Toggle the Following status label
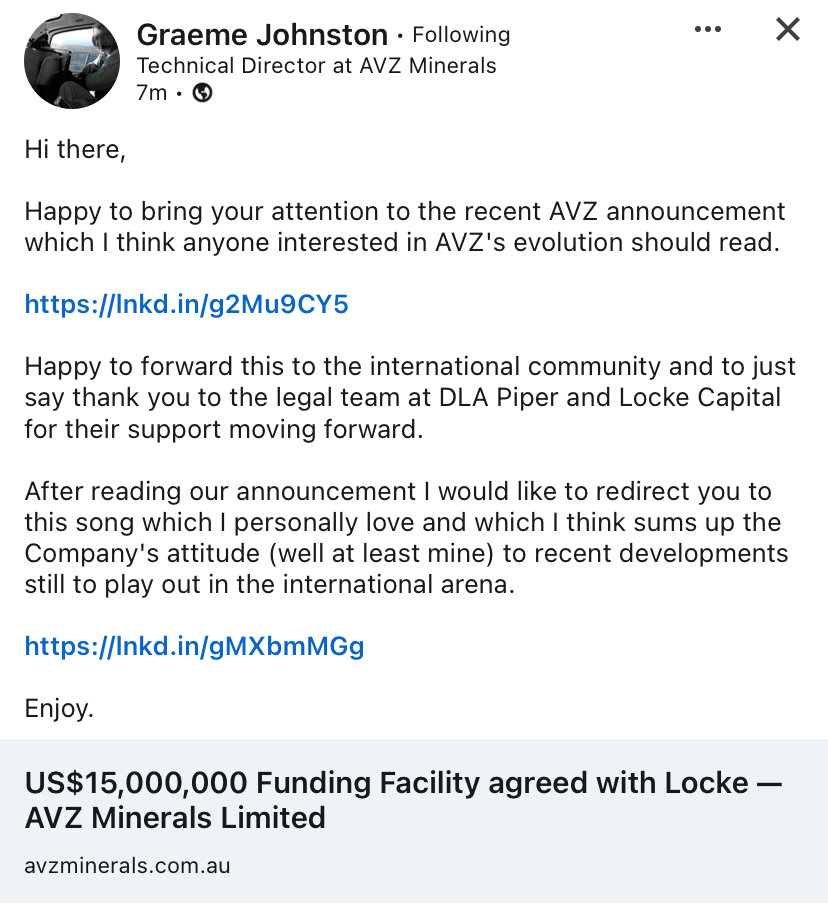 coord(461,35)
